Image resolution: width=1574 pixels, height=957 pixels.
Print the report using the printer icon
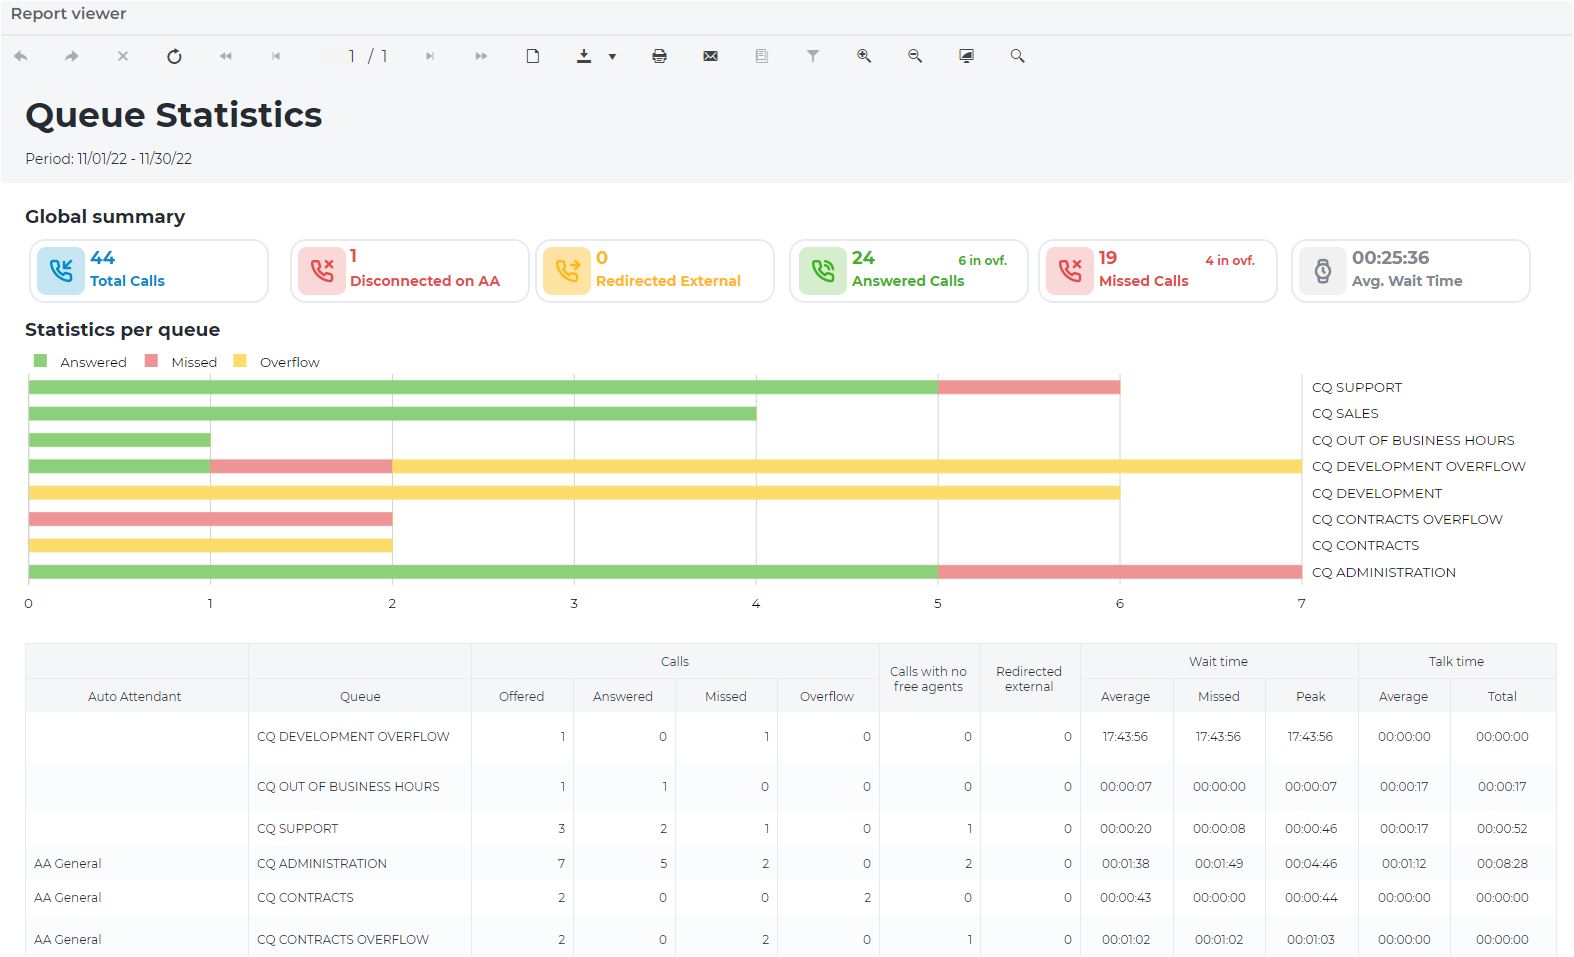(x=659, y=57)
